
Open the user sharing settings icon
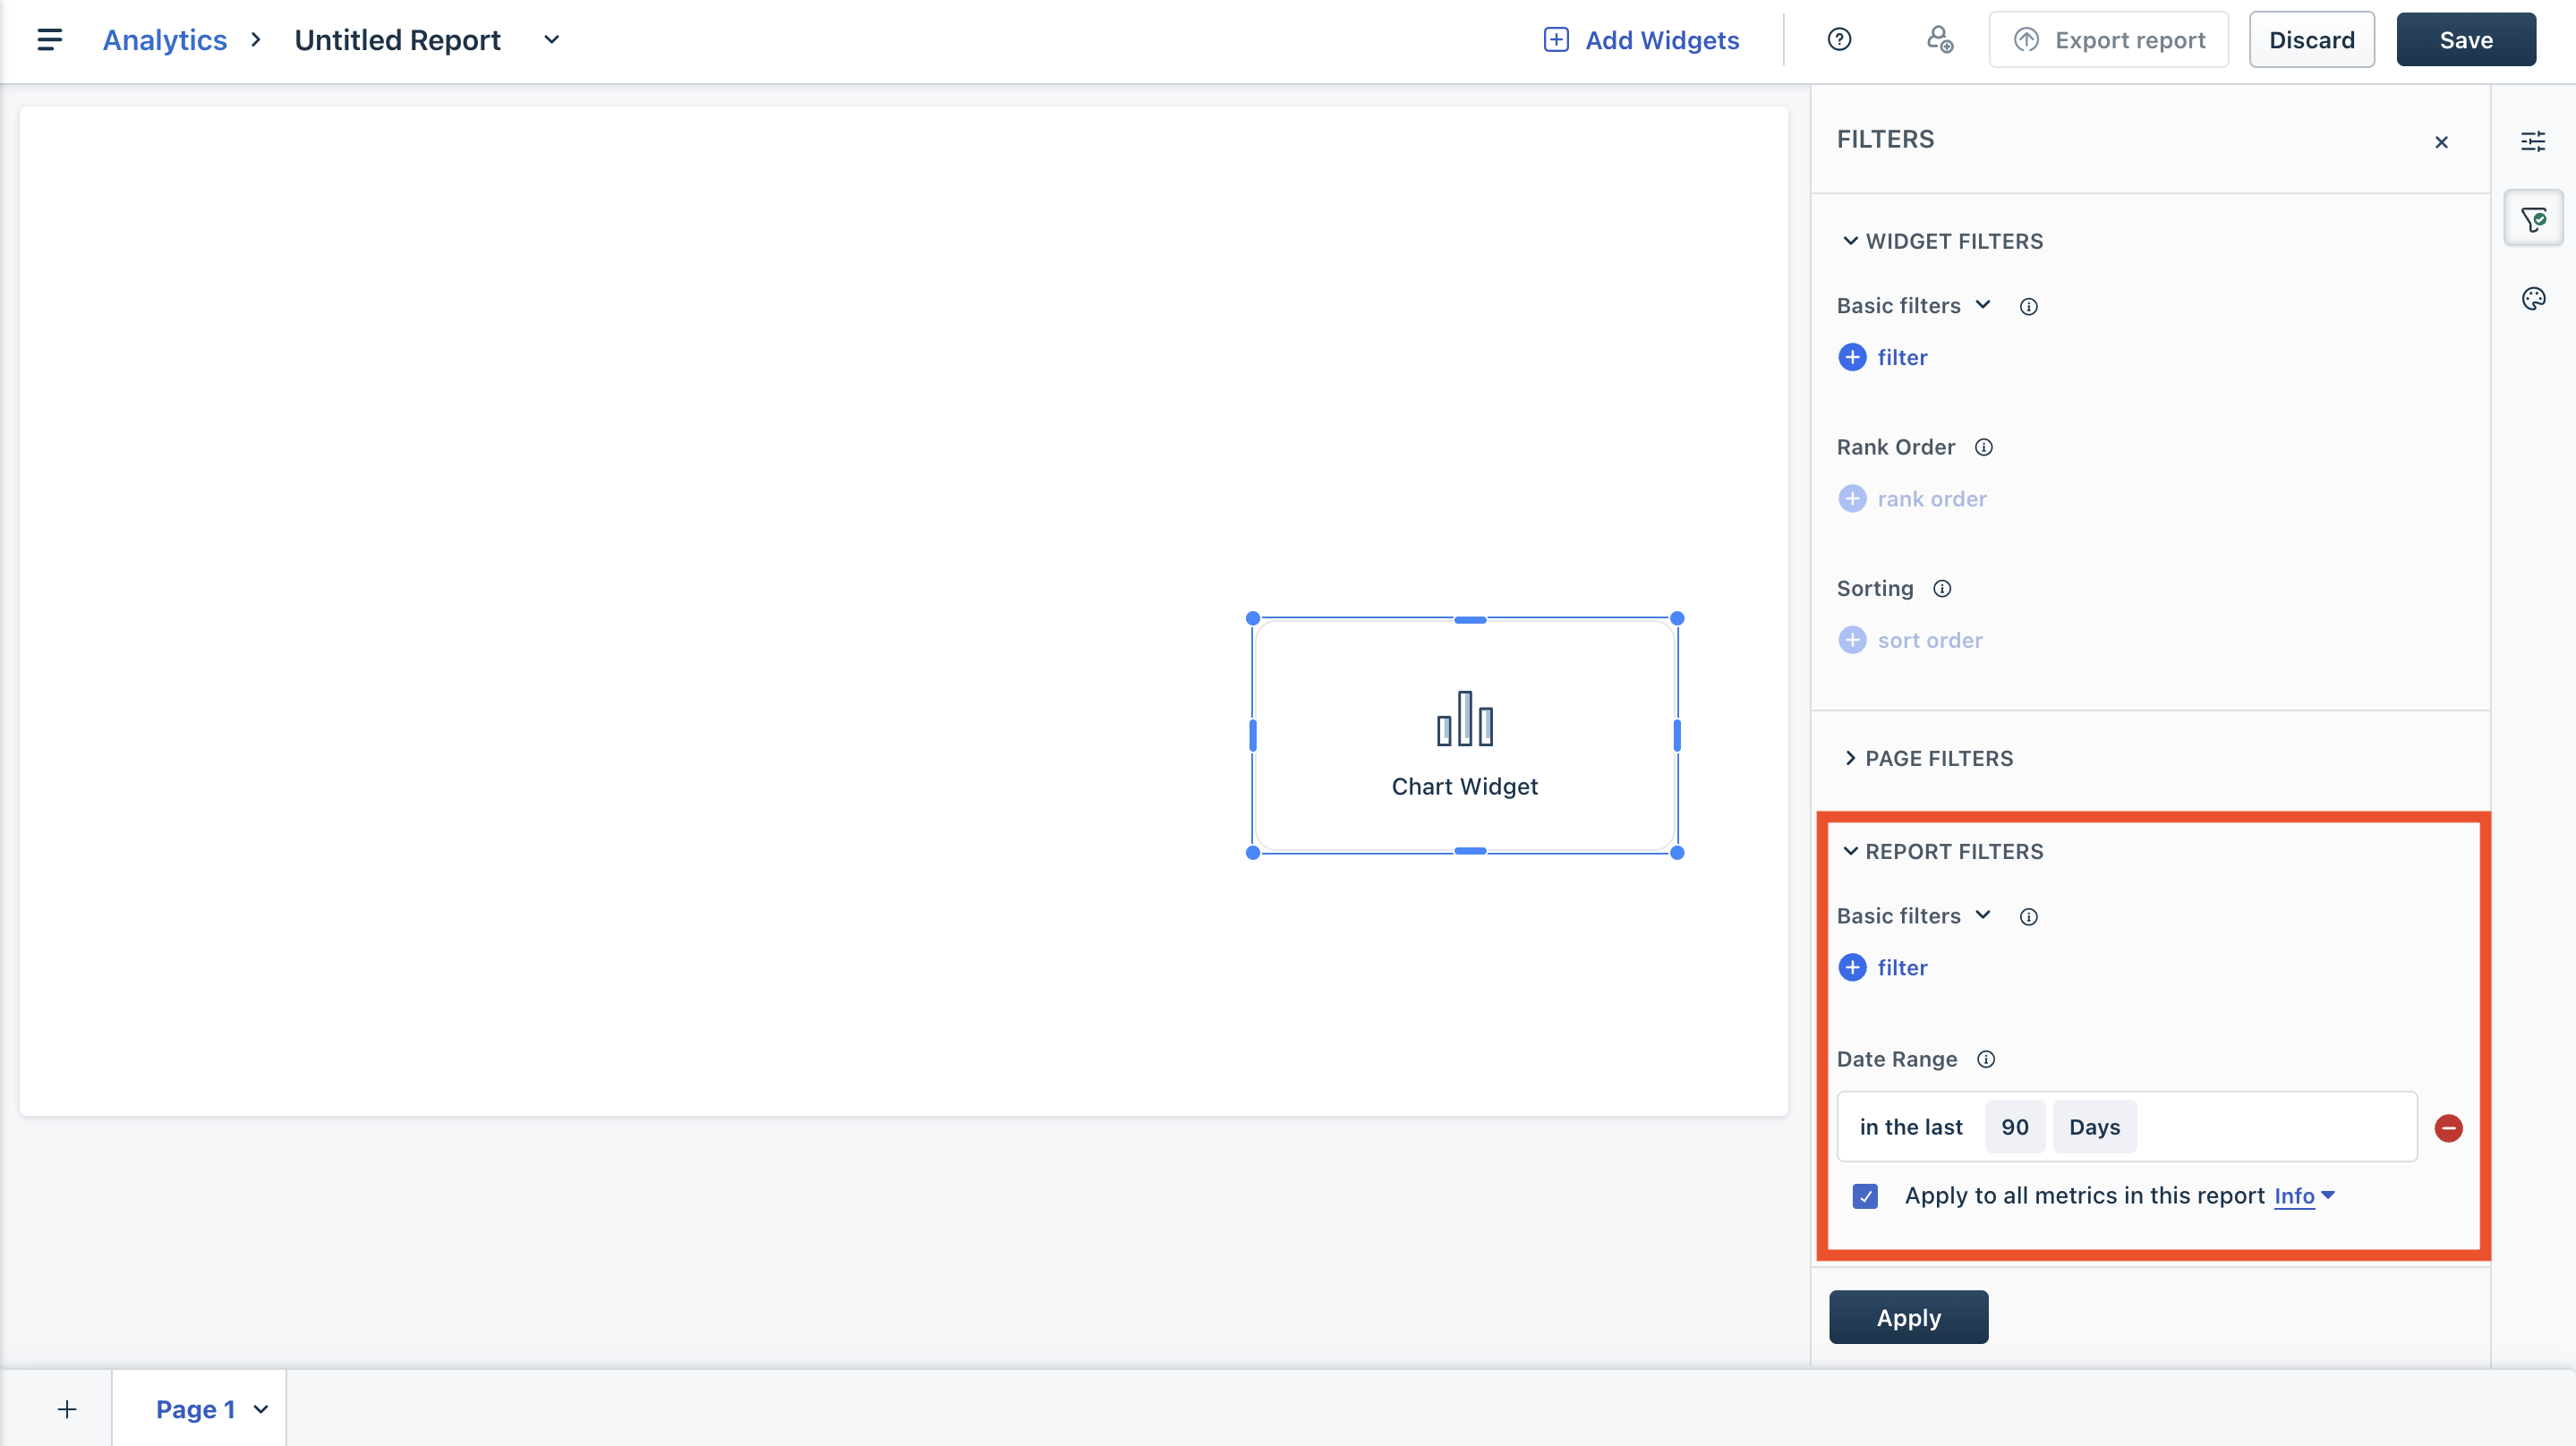coord(1939,40)
